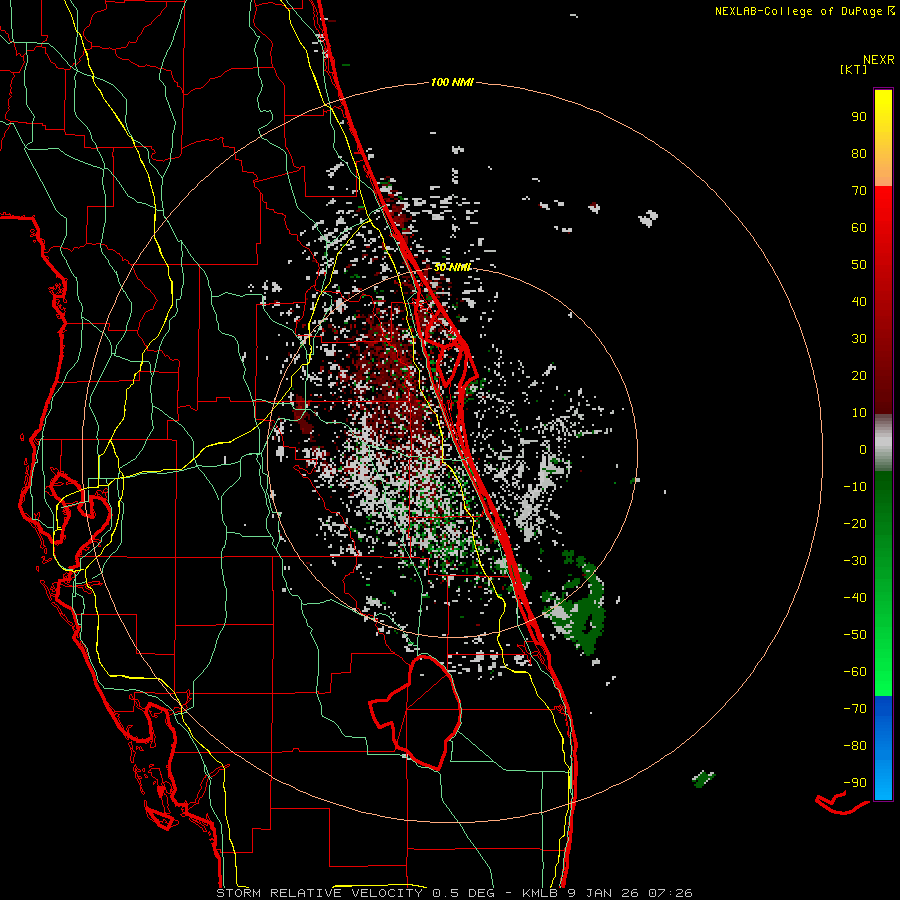Click the -20 value on velocity scale
900x900 pixels.
pyautogui.click(x=855, y=523)
